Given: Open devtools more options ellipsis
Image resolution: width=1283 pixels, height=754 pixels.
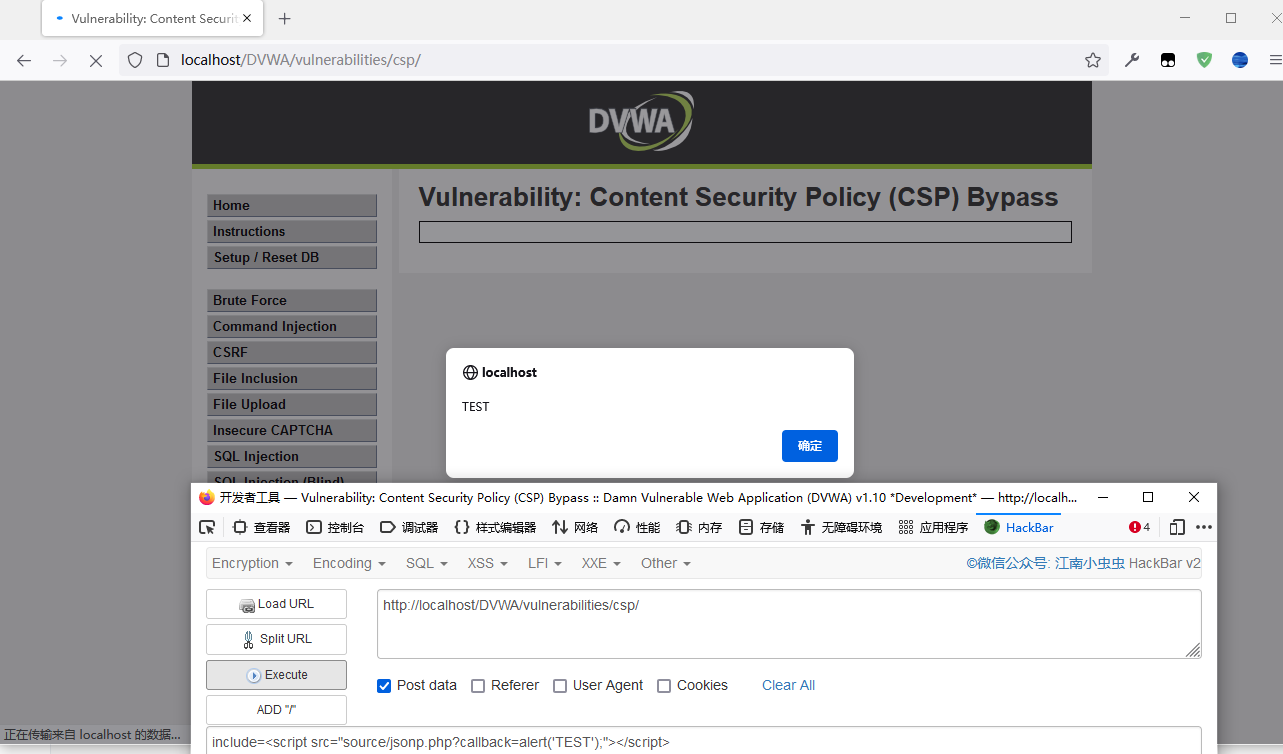Looking at the screenshot, I should 1204,527.
